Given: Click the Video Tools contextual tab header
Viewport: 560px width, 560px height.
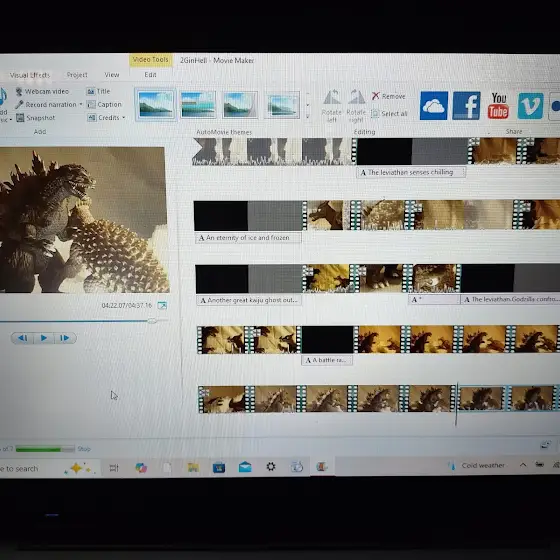Looking at the screenshot, I should pos(150,60).
